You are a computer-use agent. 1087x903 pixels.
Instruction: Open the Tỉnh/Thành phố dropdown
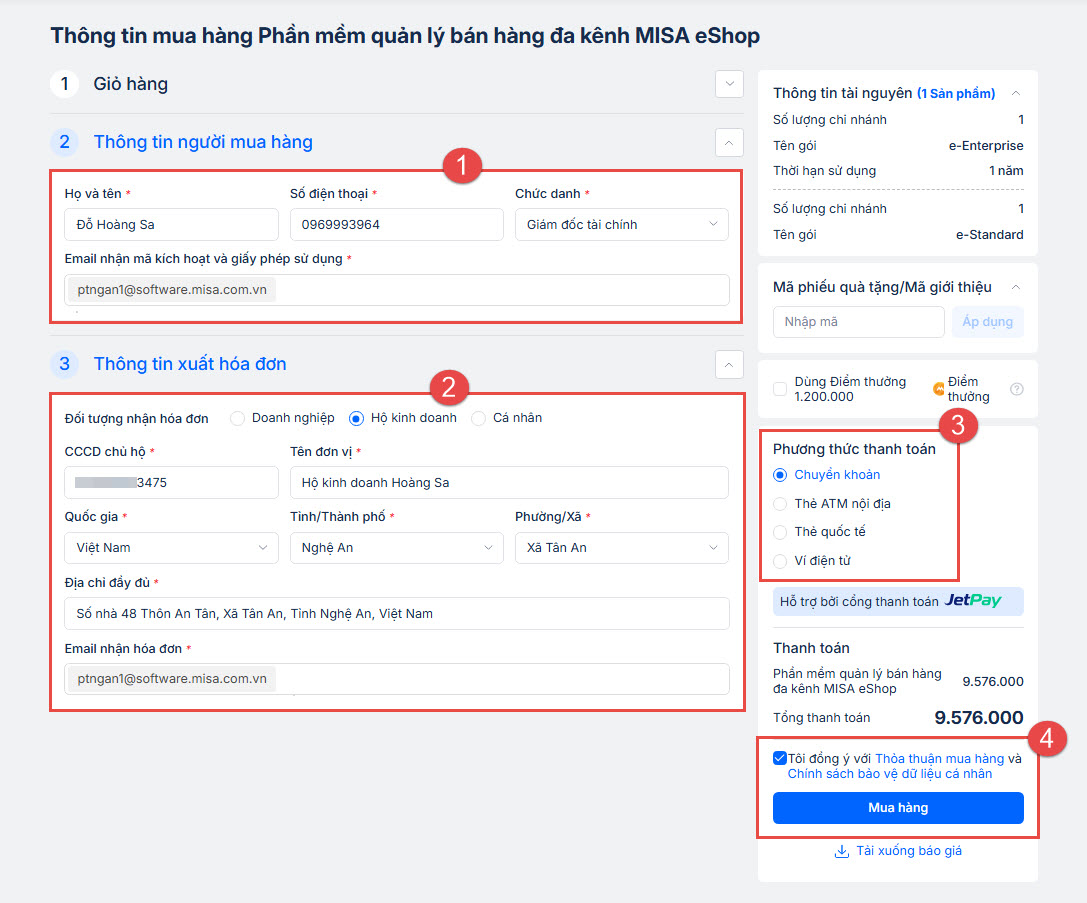pos(396,548)
